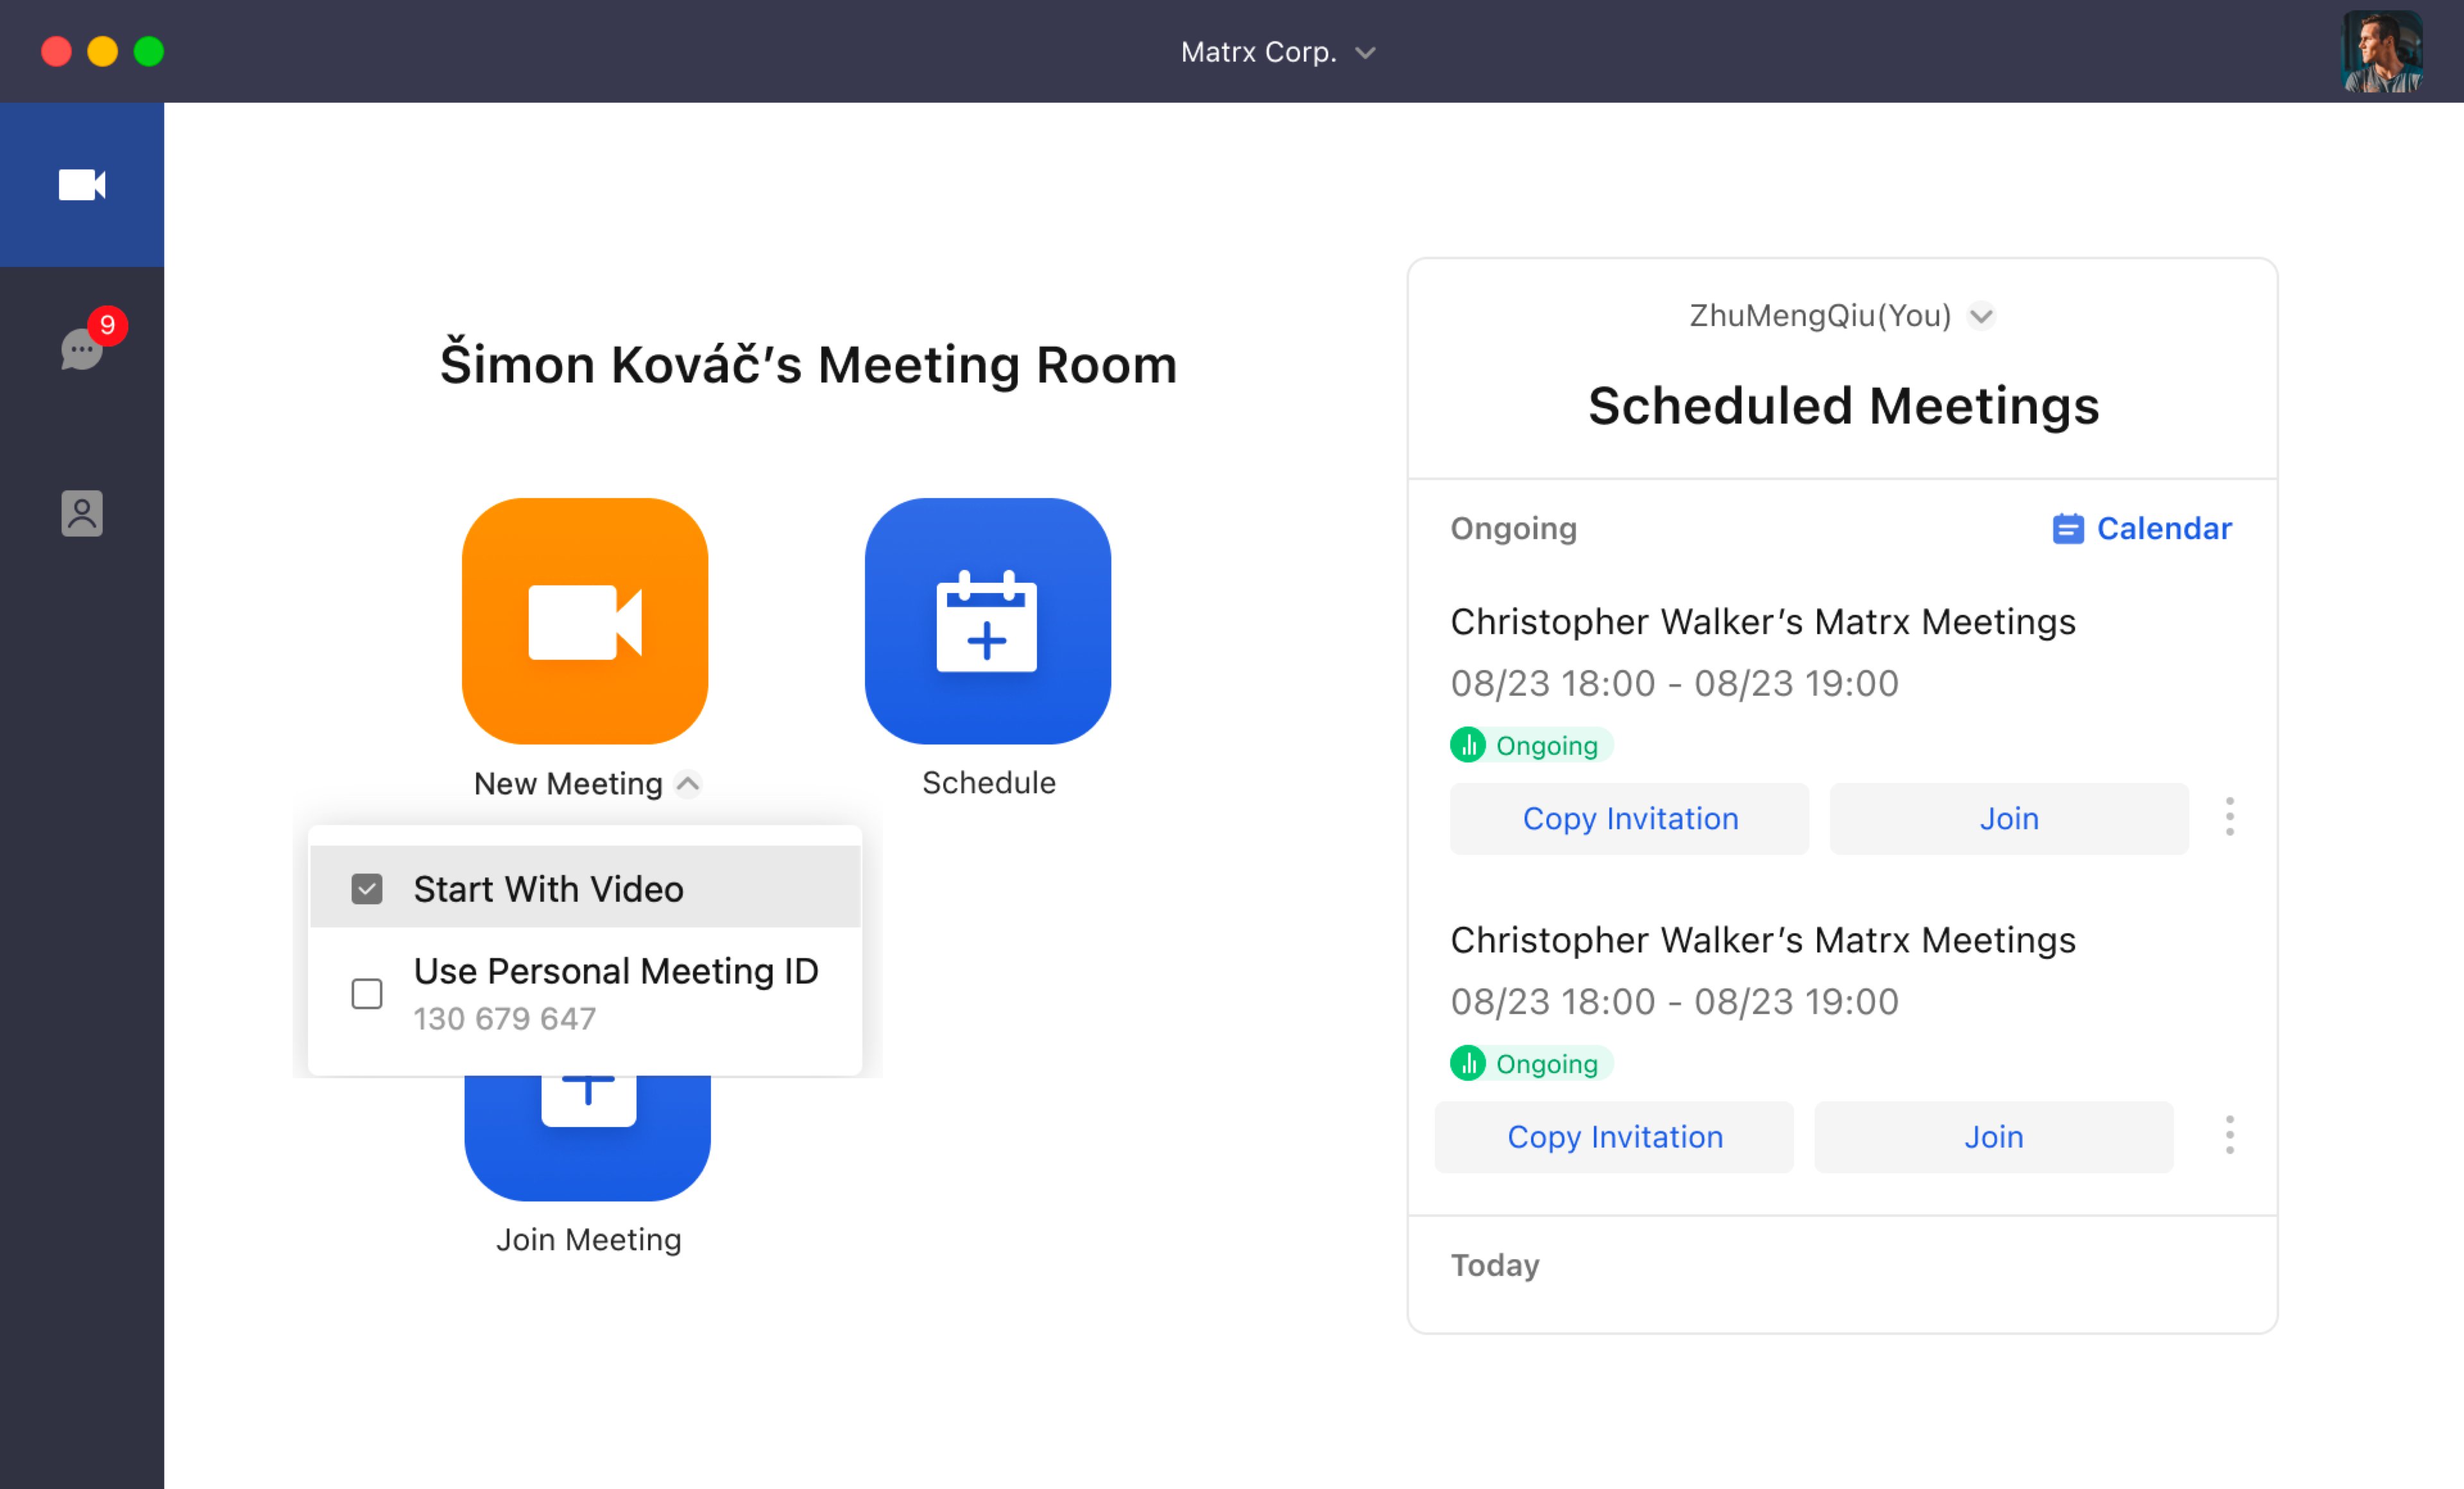Select the Start With Video menu entry
Screen dimensions: 2464x1489
(x=548, y=889)
